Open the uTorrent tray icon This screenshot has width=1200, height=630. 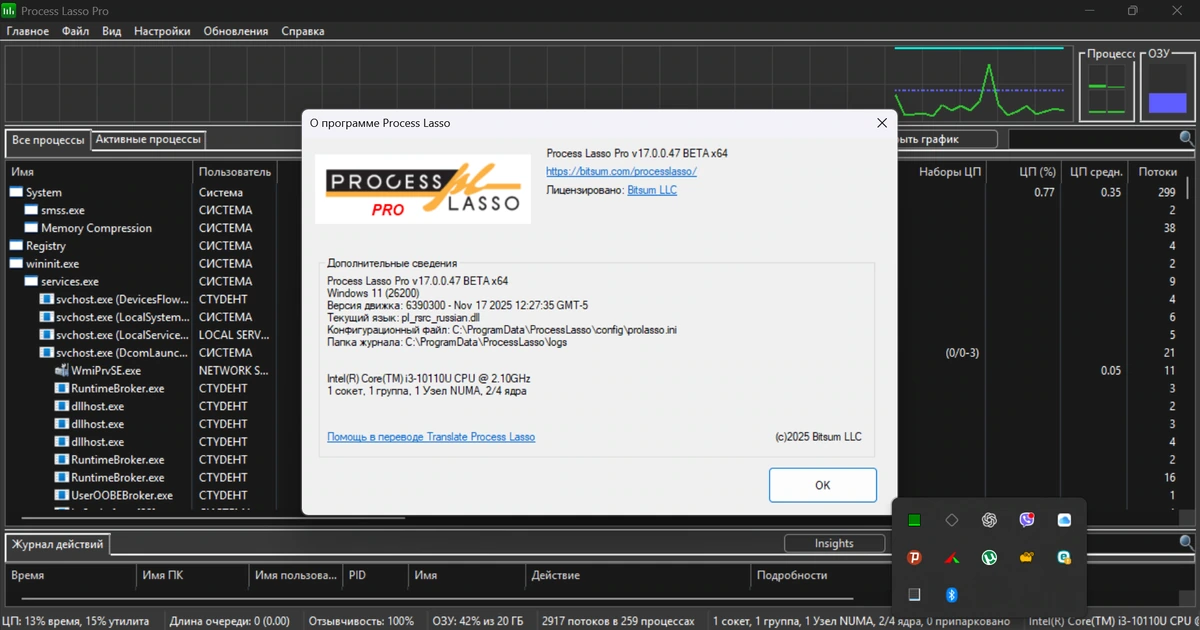(989, 557)
